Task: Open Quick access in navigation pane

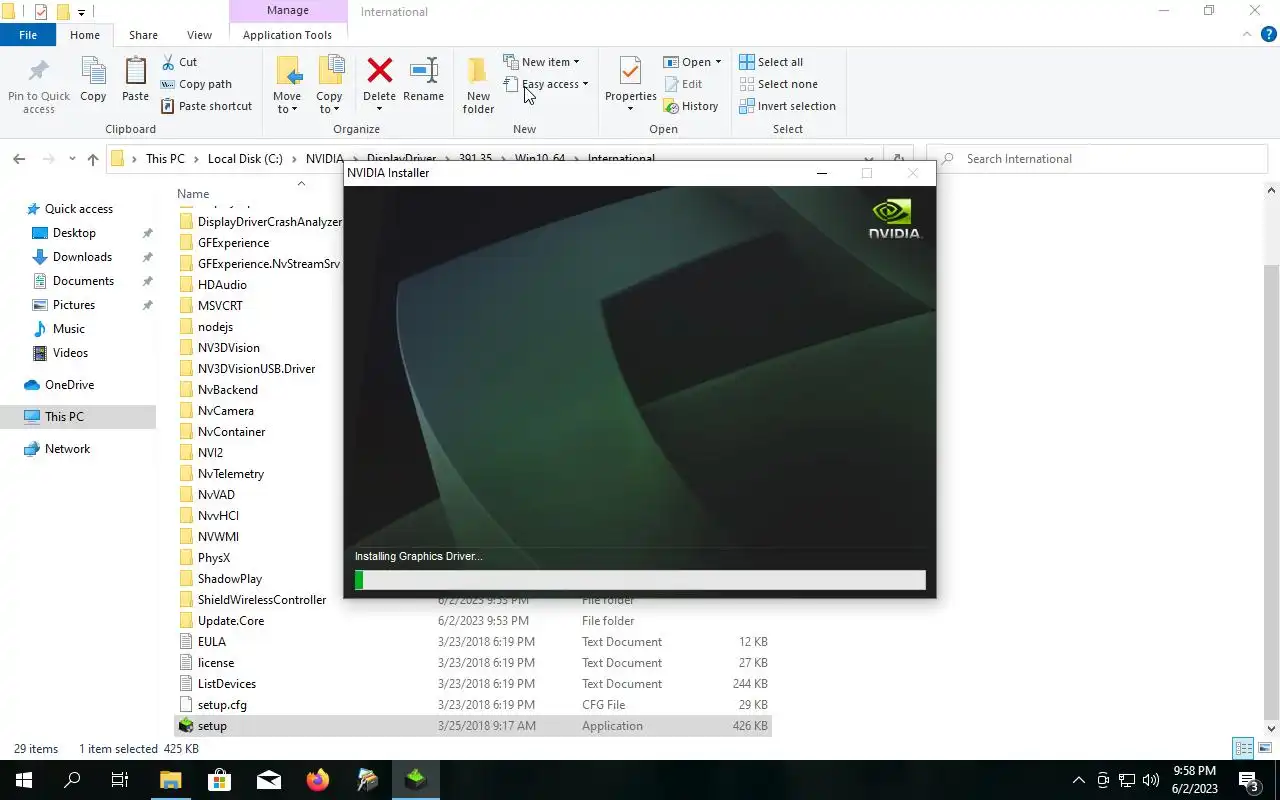Action: pos(79,209)
